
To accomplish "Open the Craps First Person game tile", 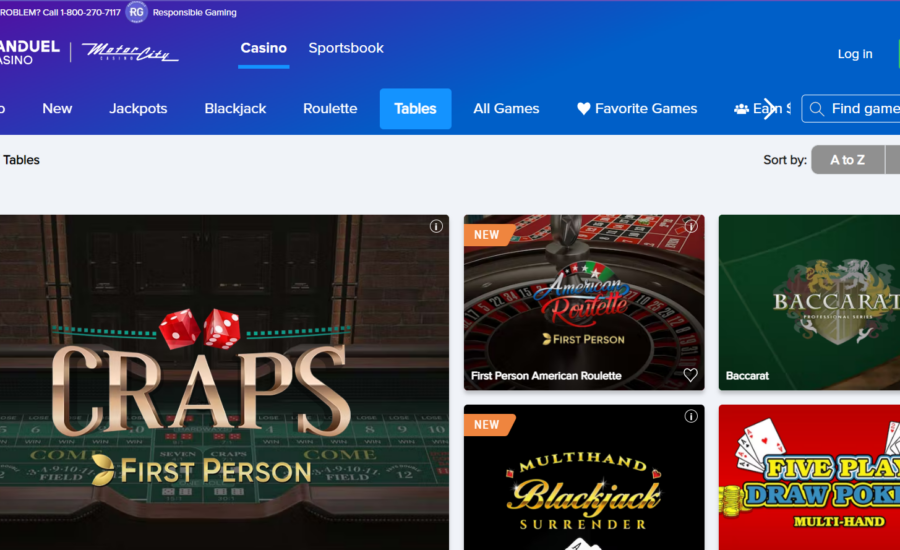I will [224, 382].
